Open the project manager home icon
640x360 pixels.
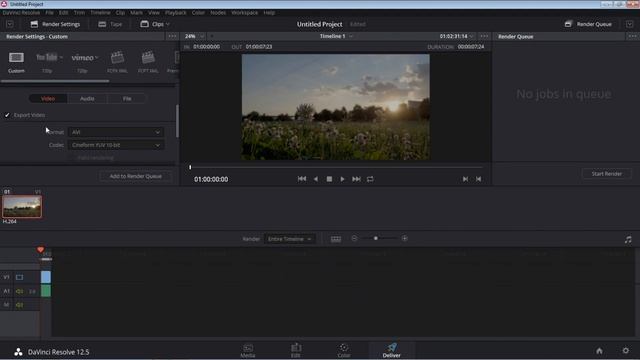[599, 351]
